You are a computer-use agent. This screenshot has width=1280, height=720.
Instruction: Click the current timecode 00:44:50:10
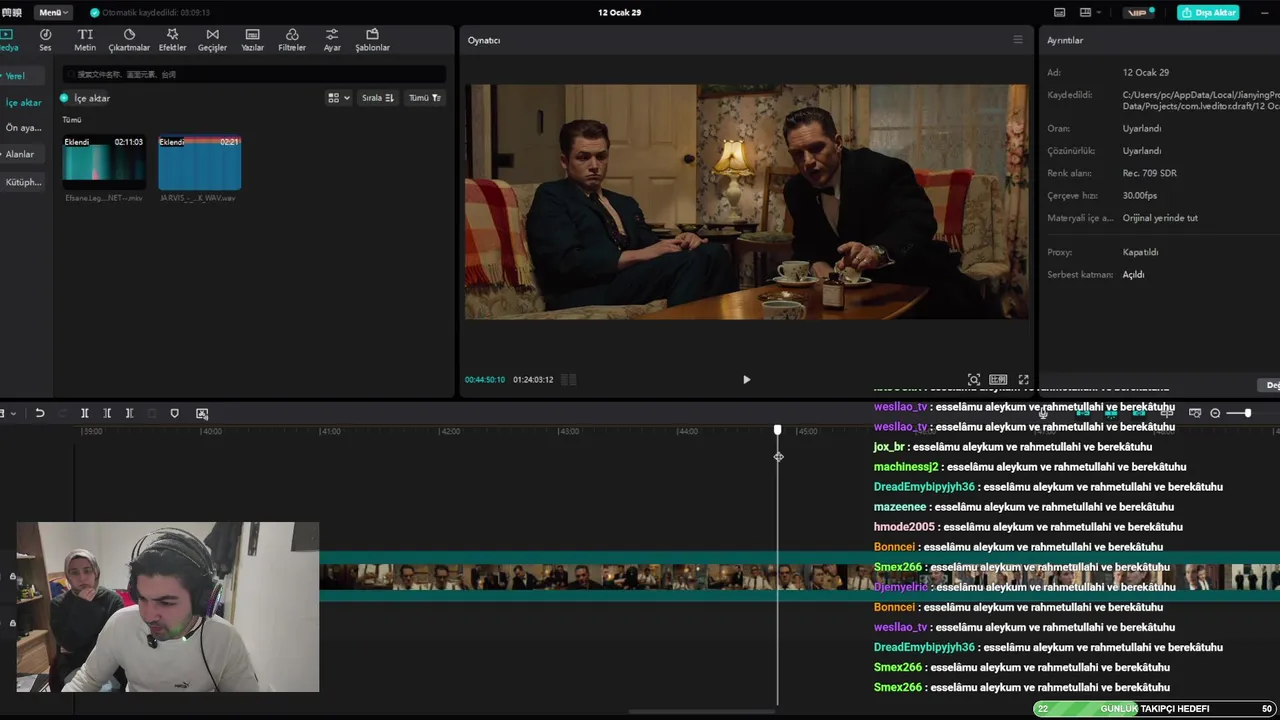click(485, 380)
